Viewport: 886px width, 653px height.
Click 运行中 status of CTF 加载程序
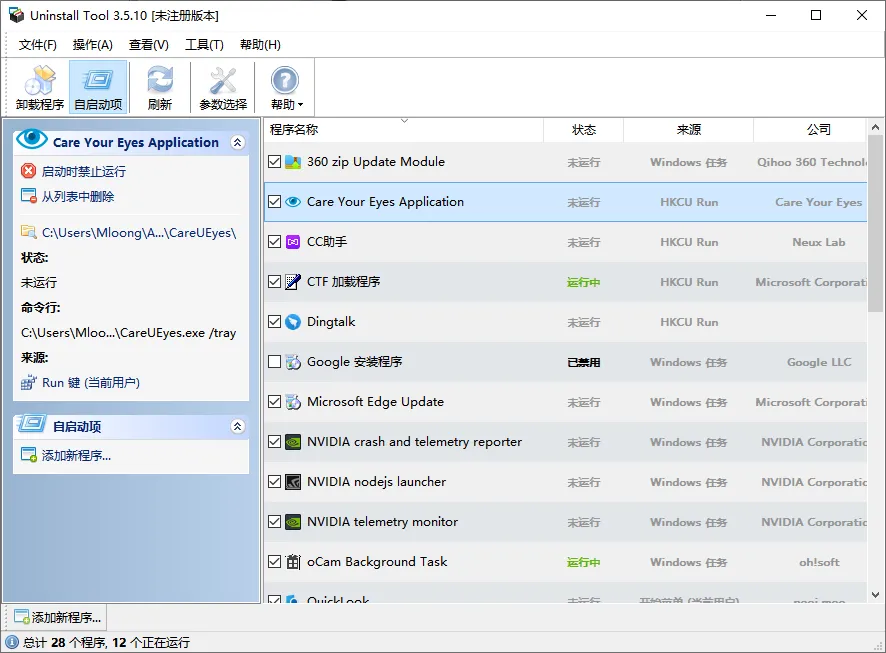(x=584, y=282)
